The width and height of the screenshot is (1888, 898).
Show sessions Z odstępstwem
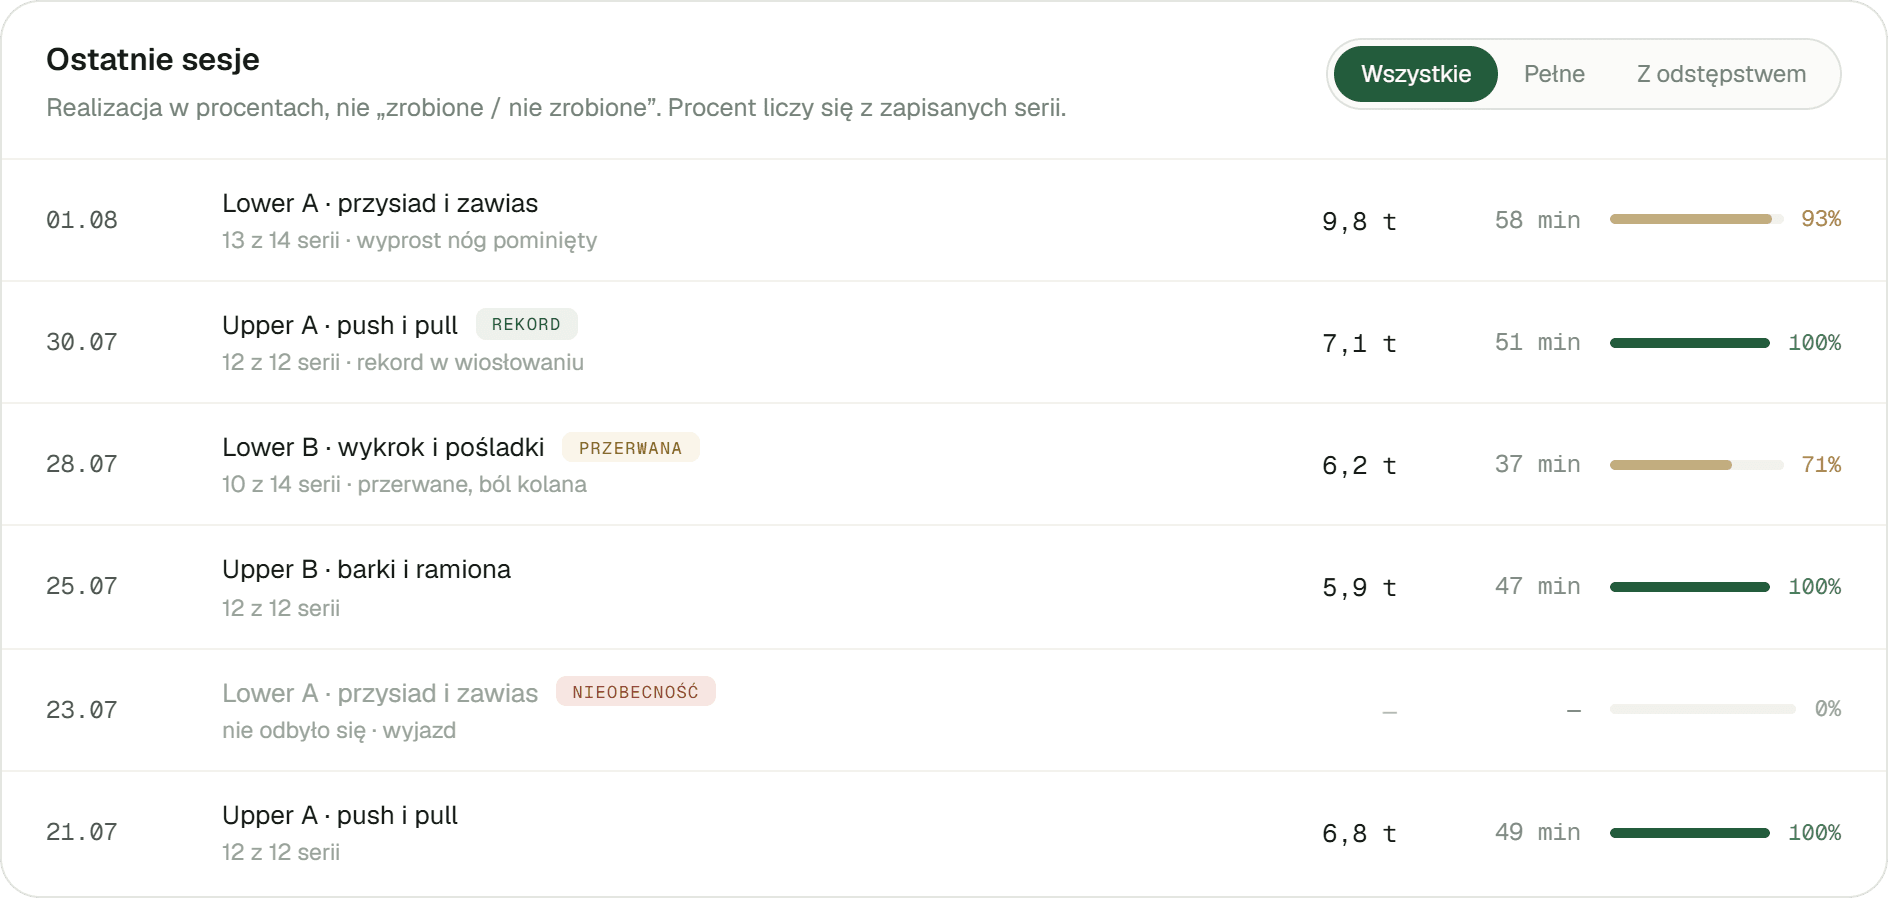pyautogui.click(x=1721, y=74)
